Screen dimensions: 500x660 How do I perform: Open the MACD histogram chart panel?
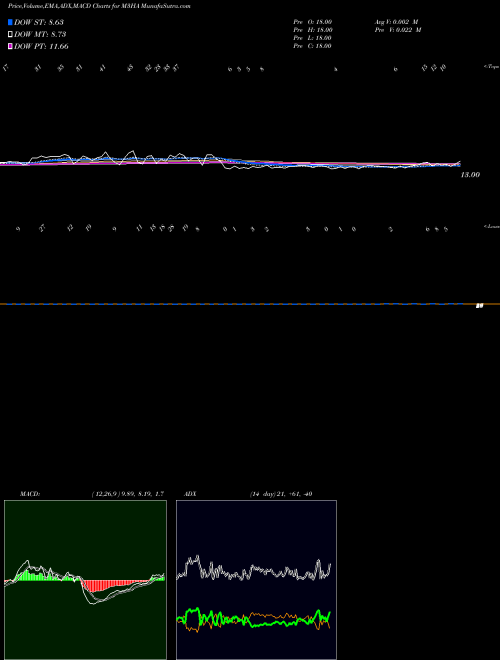click(85, 580)
